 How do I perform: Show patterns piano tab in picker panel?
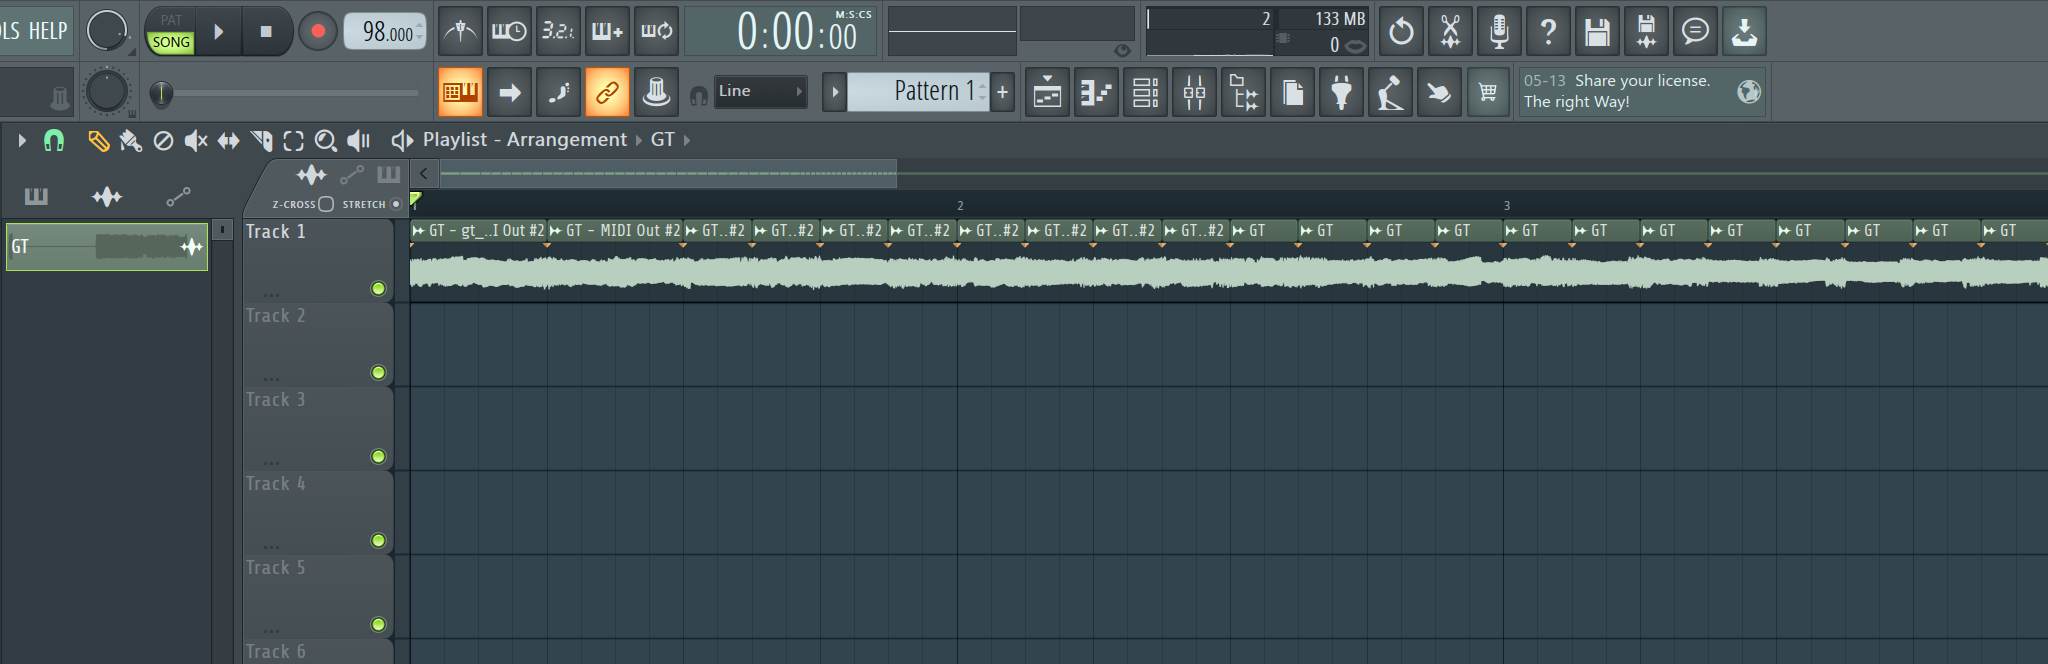(36, 196)
